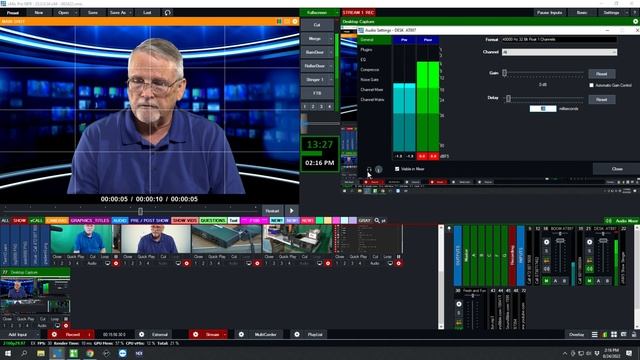Open the PlayList settings gear icon

point(297,334)
